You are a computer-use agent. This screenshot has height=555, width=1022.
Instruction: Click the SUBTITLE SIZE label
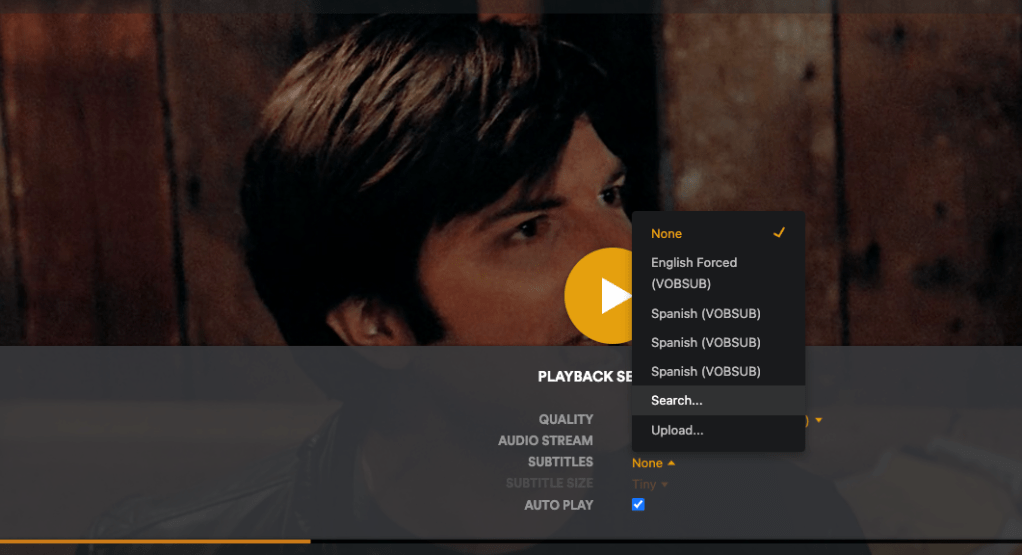(549, 484)
